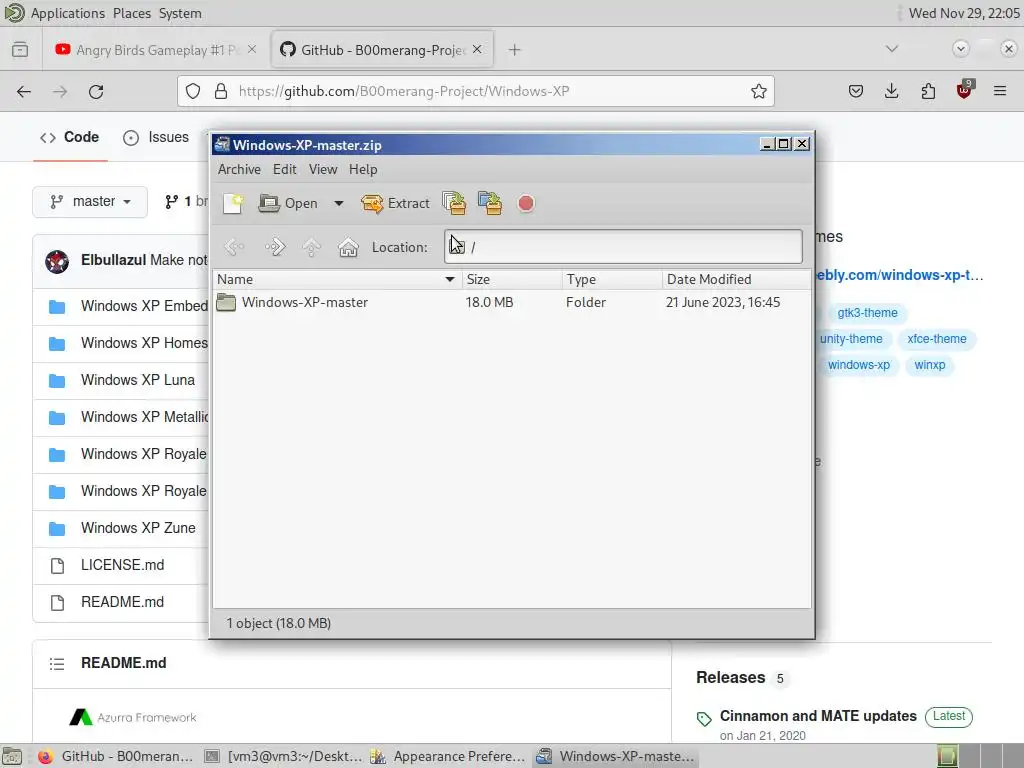This screenshot has width=1024, height=768.
Task: Click the site padlock icon
Action: [221, 91]
